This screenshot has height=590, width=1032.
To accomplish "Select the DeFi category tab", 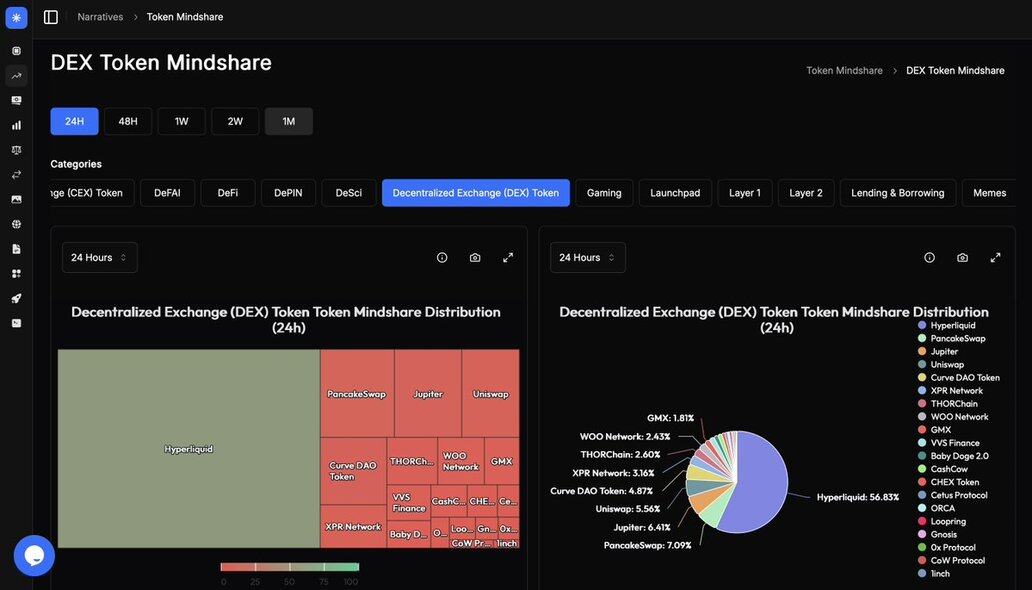I will pos(228,193).
